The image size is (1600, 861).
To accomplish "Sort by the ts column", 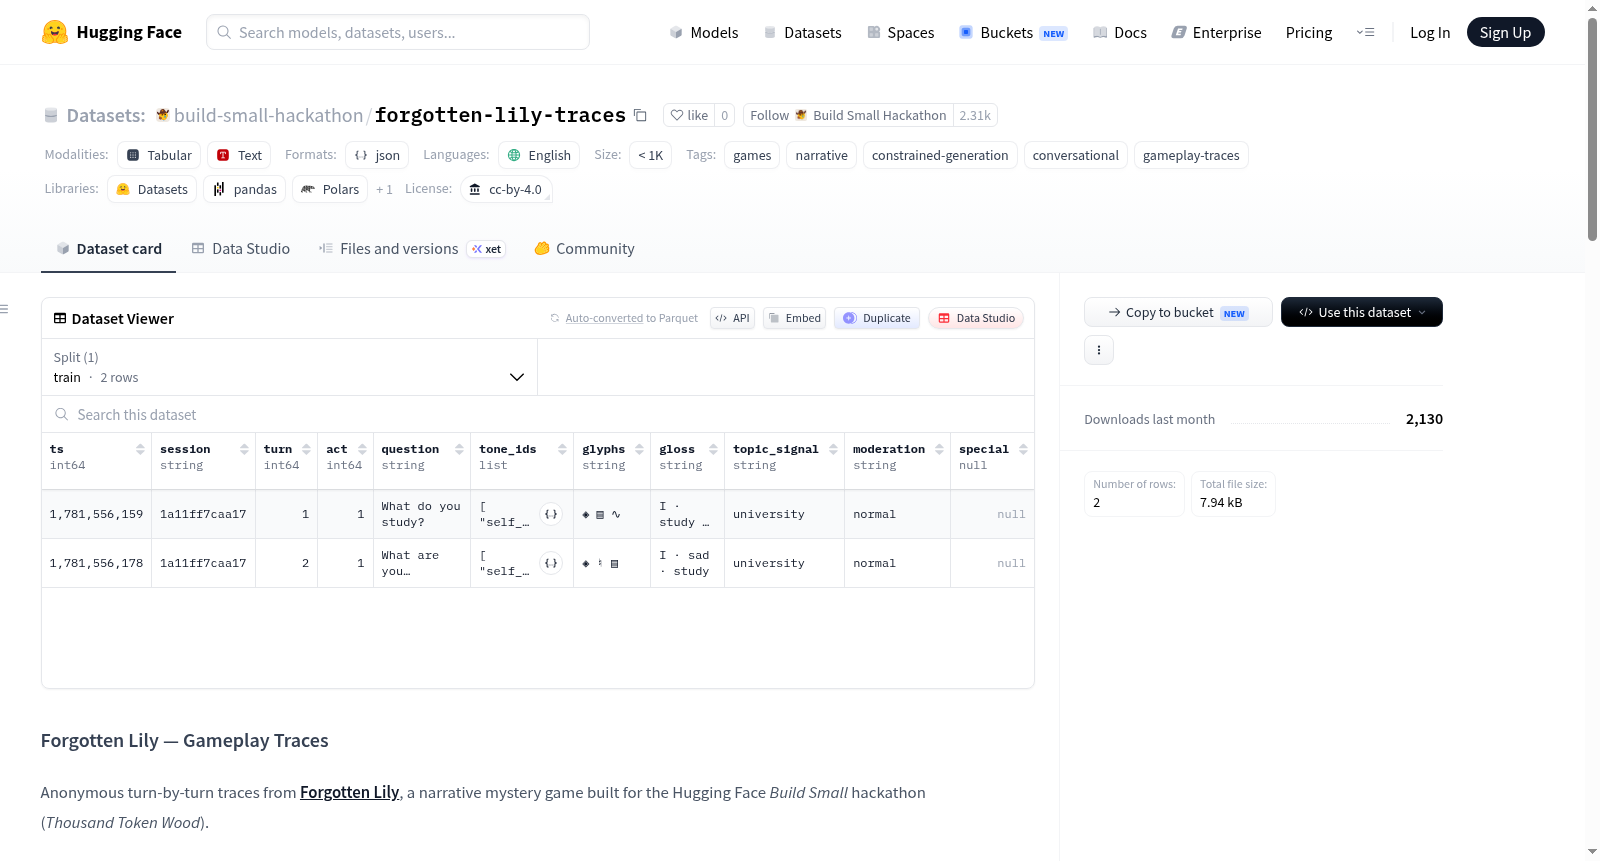I will 140,450.
